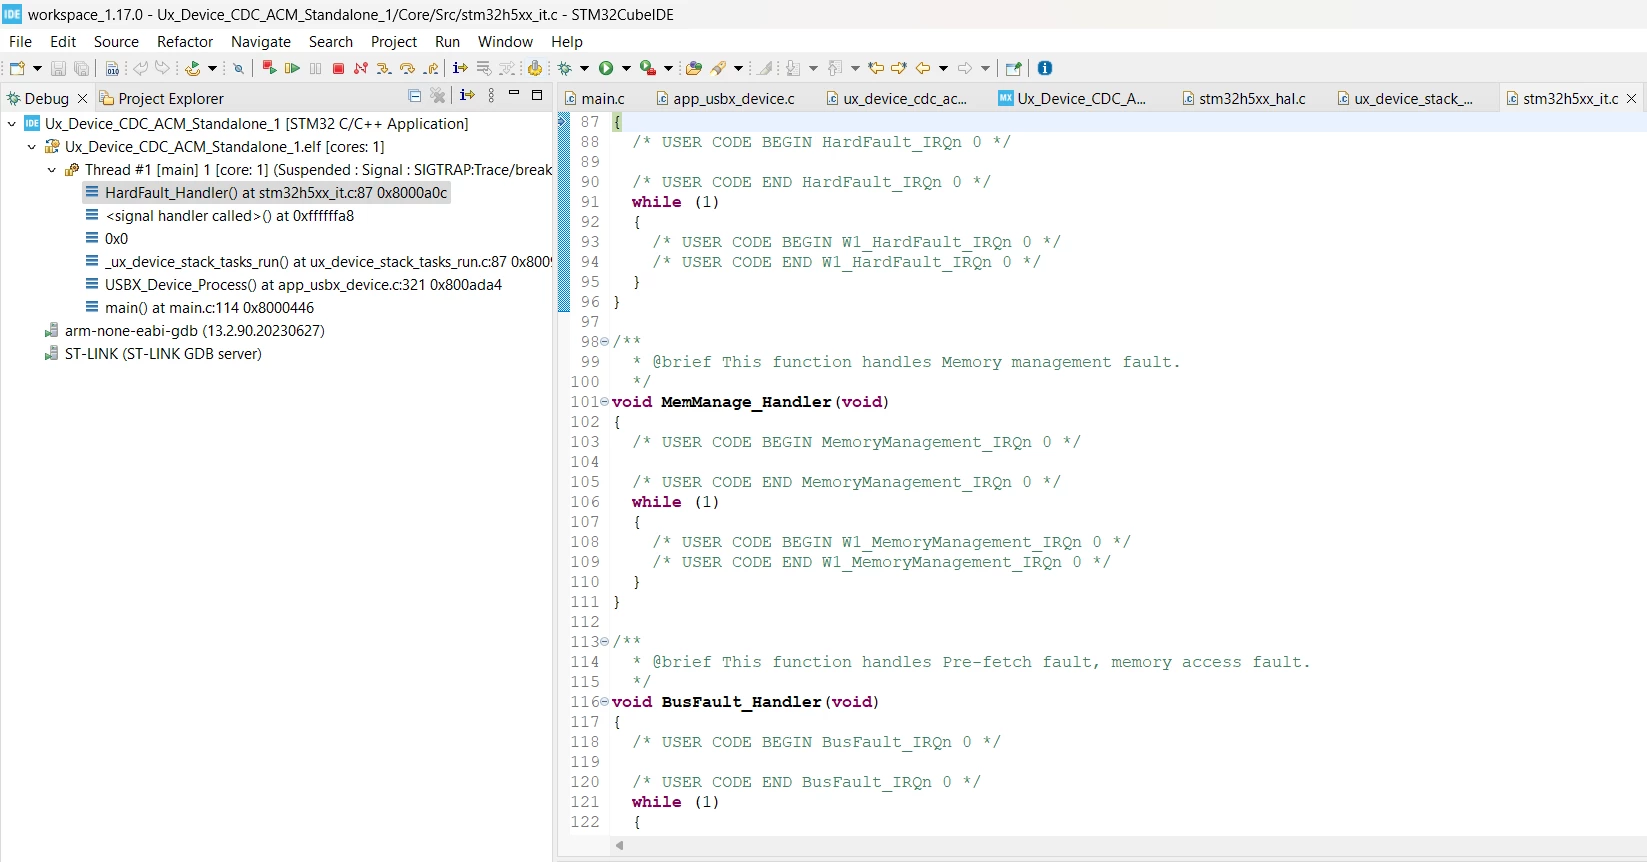Click the External Tools run icon
Viewport: 1647px width, 862px height.
point(648,68)
